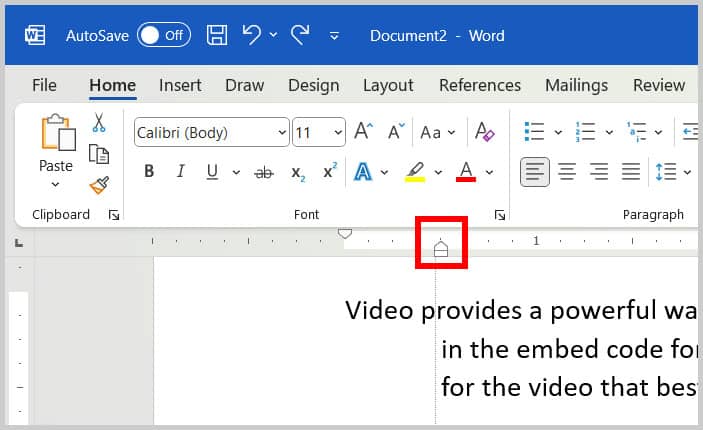The height and width of the screenshot is (430, 703).
Task: Apply the red font color
Action: tap(466, 172)
